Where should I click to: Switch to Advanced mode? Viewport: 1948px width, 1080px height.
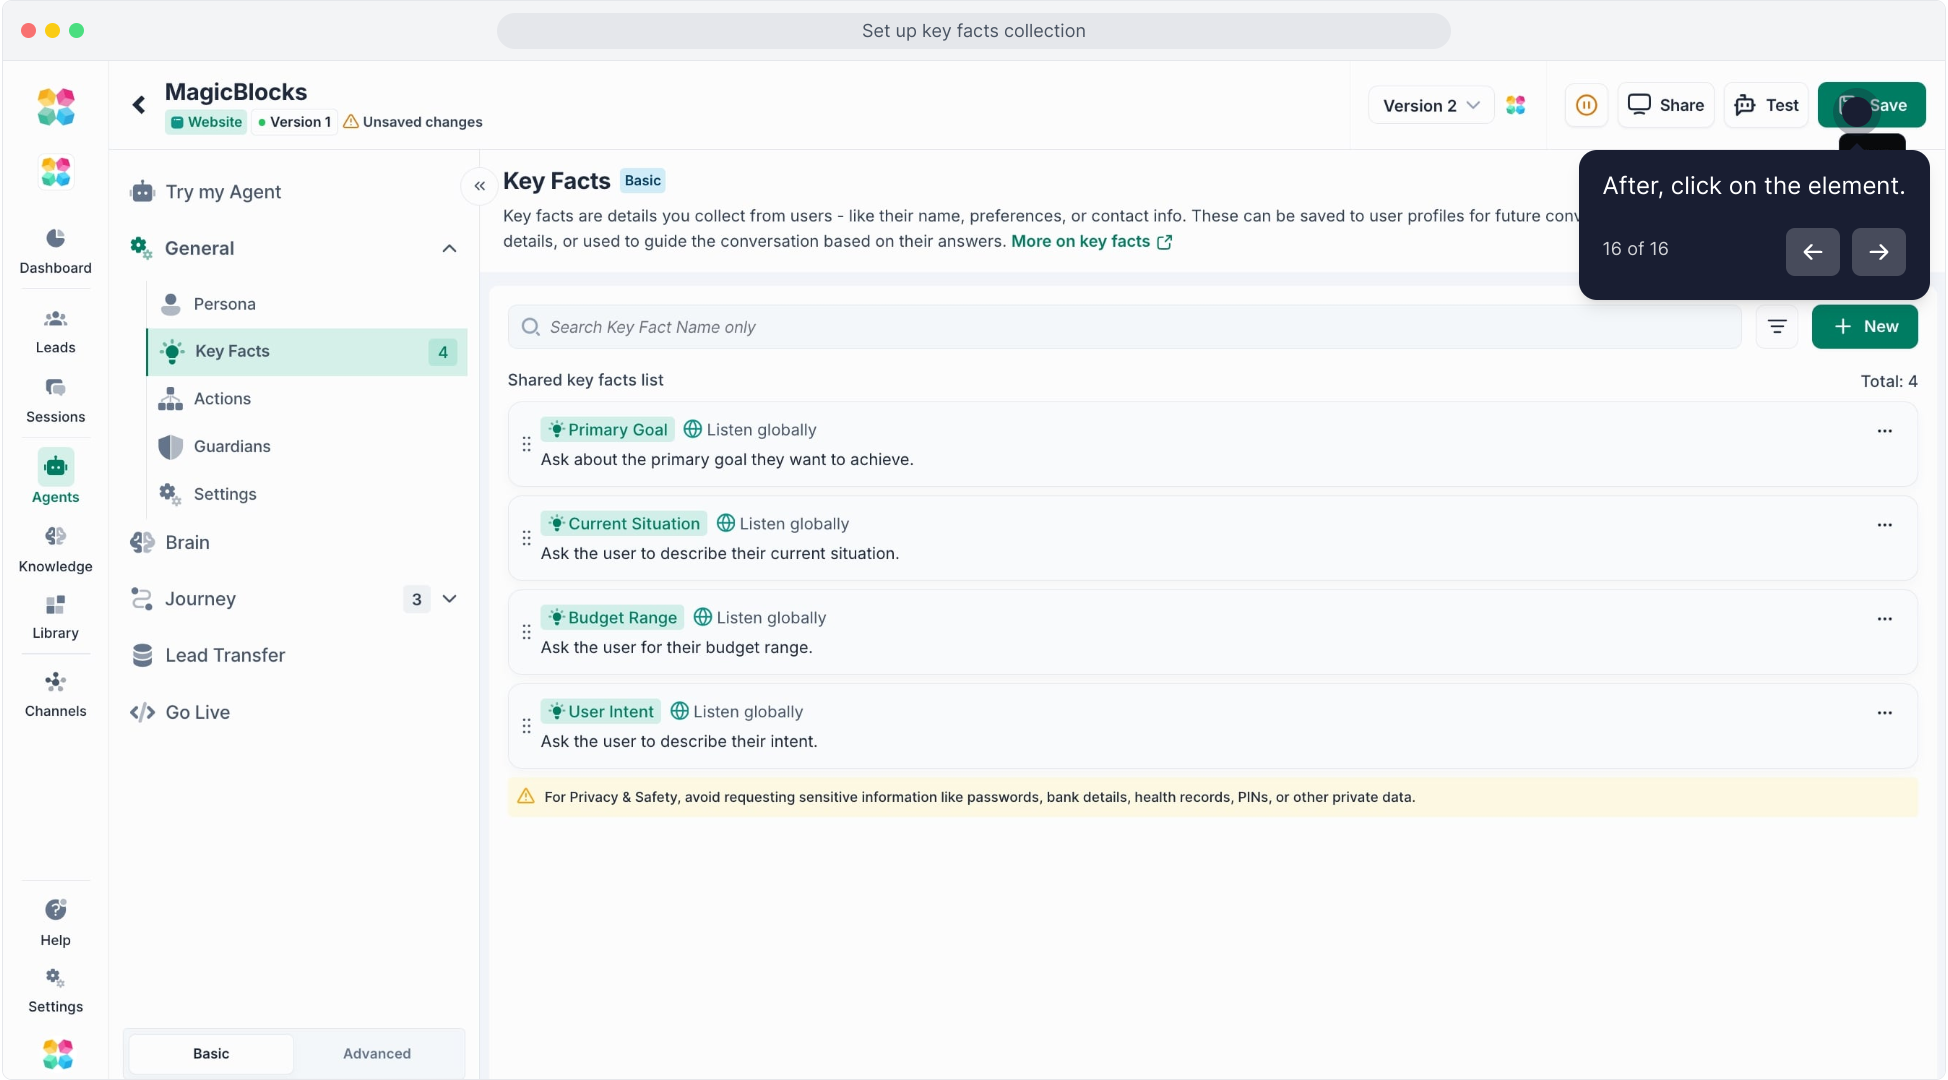tap(377, 1053)
